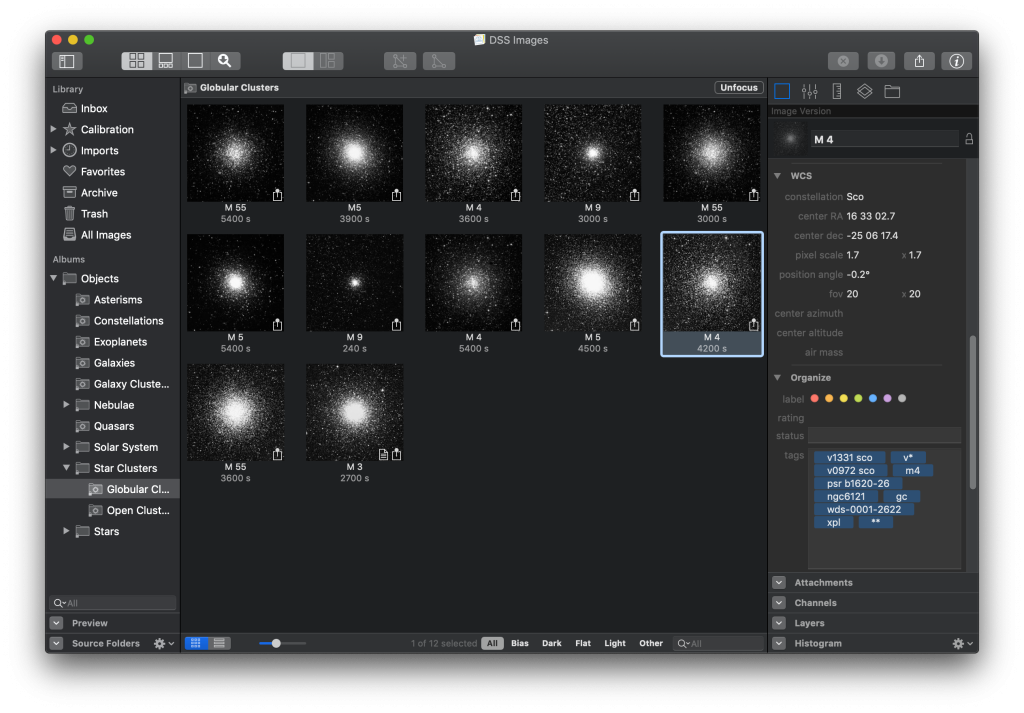Open the Versions stack inspector icon
This screenshot has height=713, width=1024.
pos(864,90)
